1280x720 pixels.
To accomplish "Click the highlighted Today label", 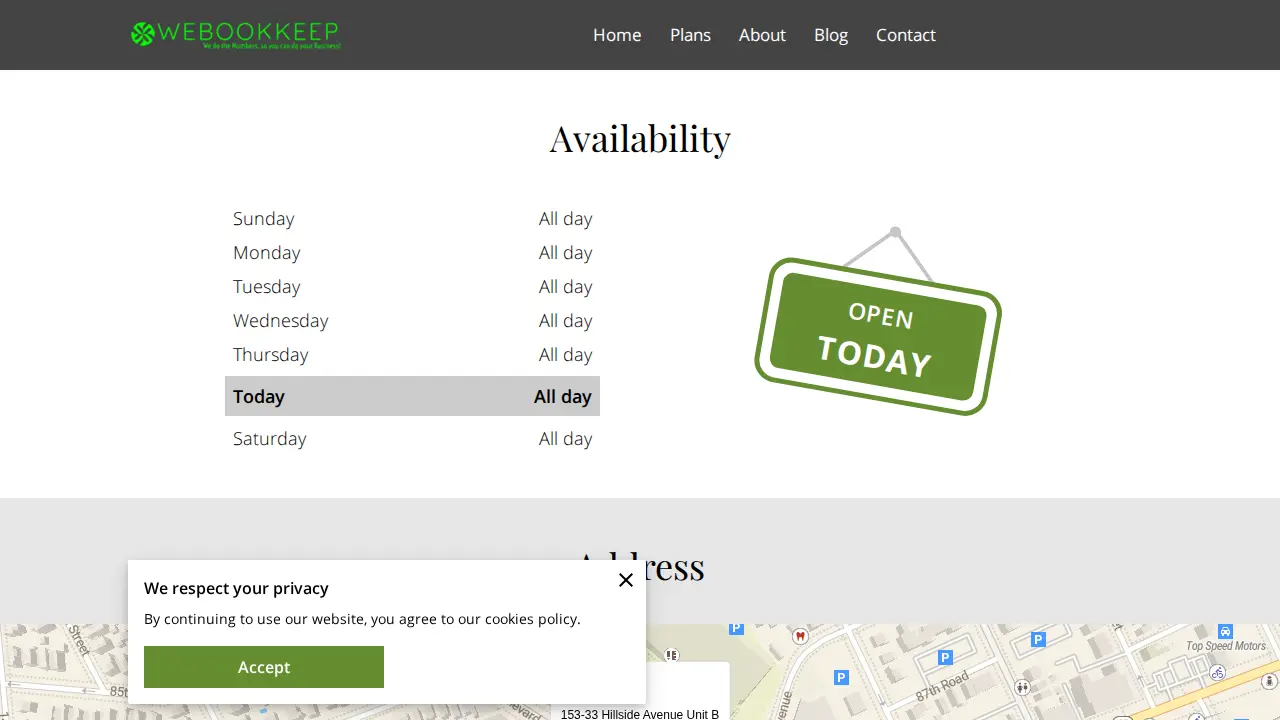I will (259, 397).
